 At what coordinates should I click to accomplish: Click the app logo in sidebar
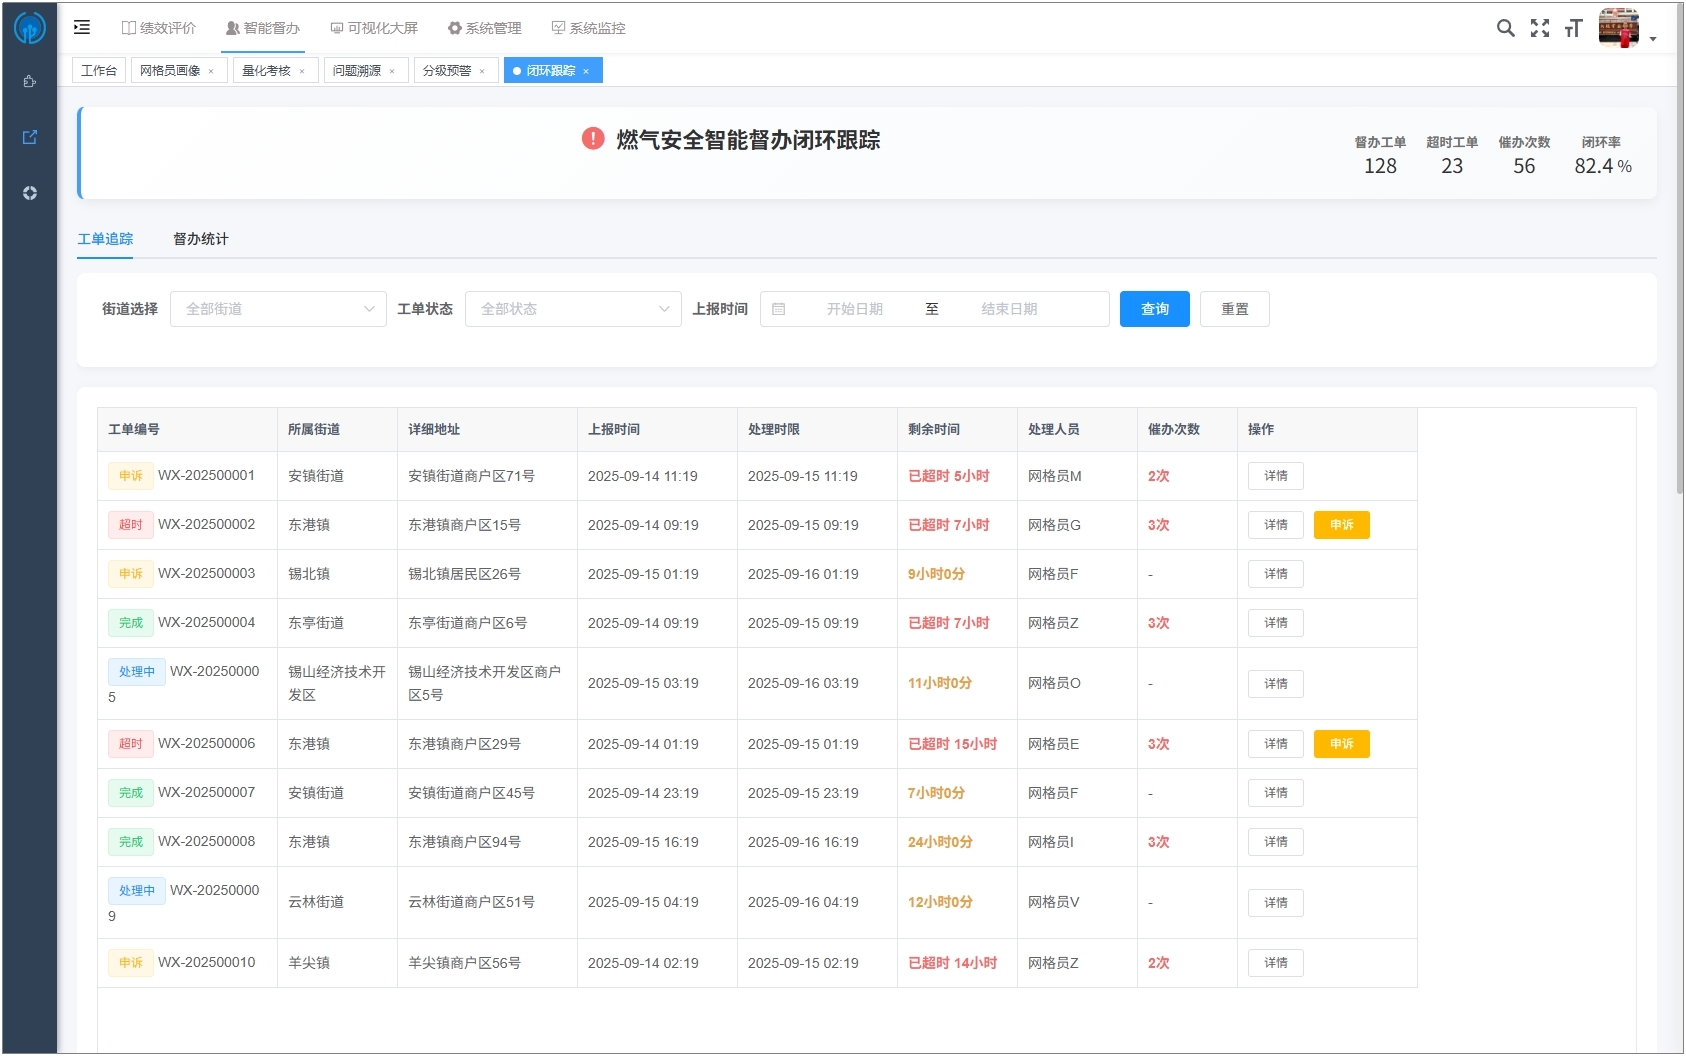click(29, 28)
